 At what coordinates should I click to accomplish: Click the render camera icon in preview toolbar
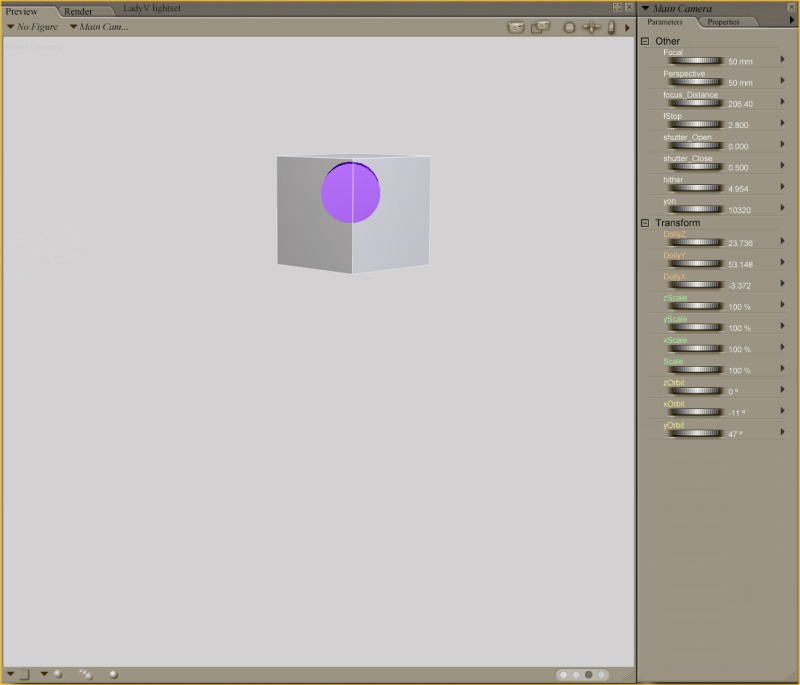[516, 27]
